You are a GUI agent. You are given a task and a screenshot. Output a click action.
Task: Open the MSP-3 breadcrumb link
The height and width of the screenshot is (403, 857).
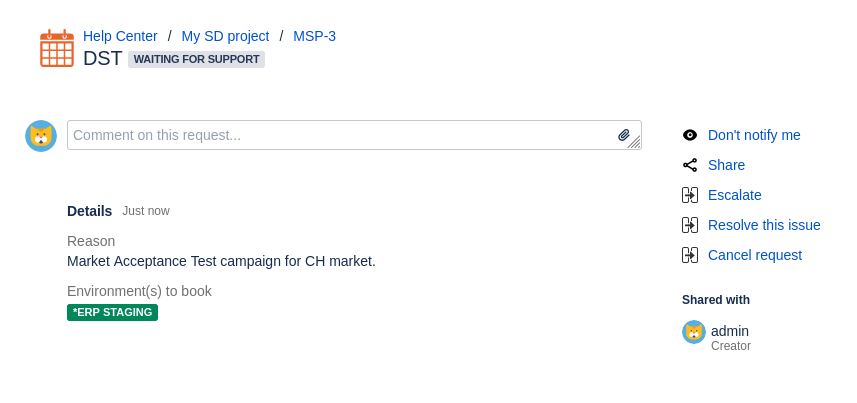[314, 36]
